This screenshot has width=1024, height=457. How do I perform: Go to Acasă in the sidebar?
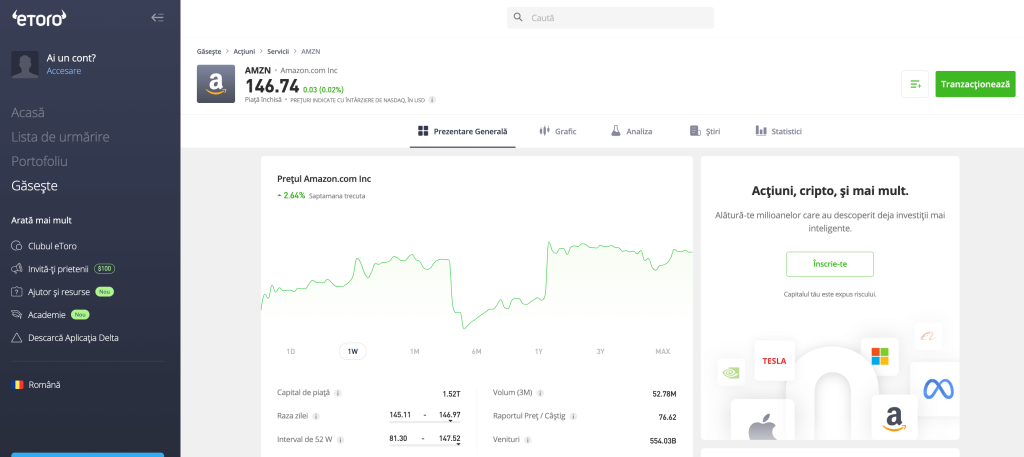[x=28, y=112]
